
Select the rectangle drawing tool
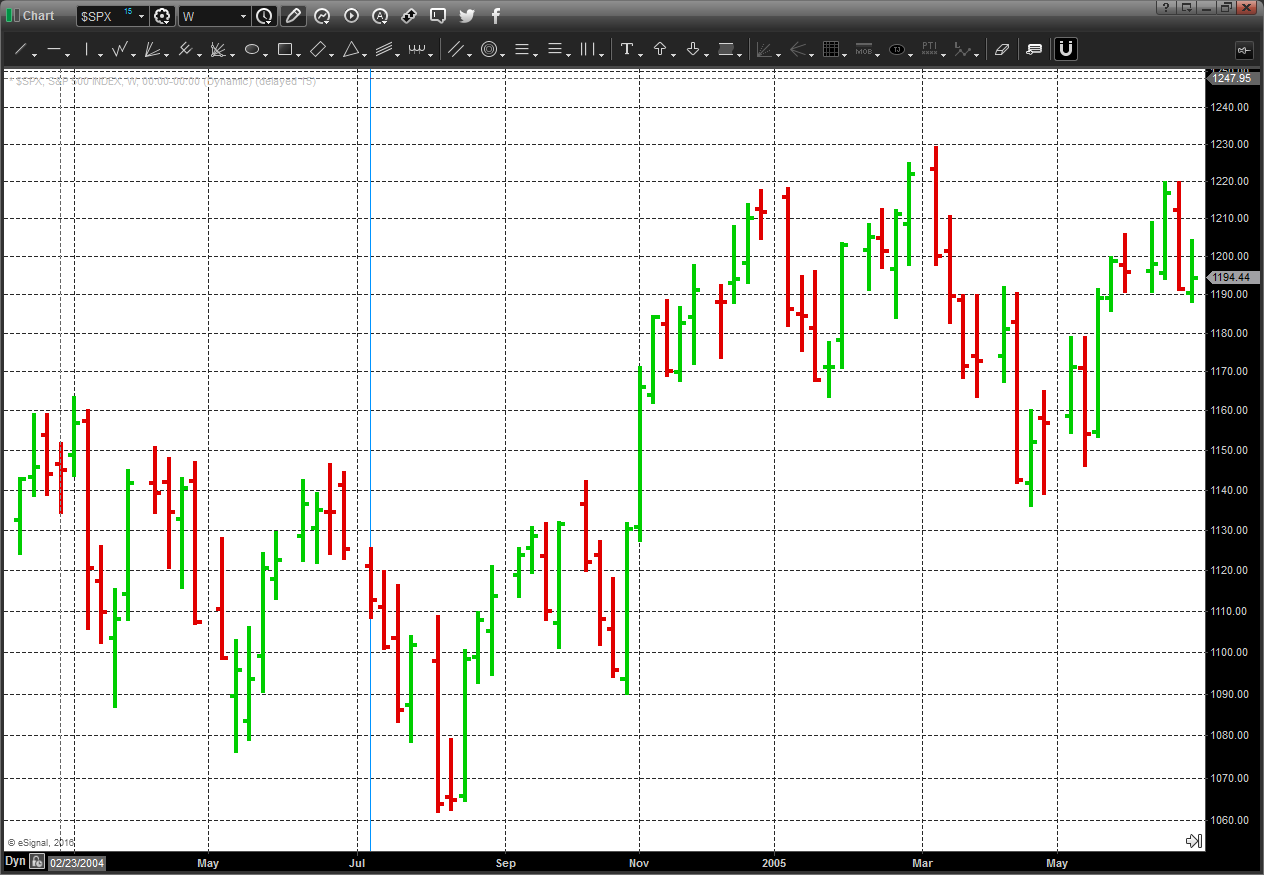285,49
